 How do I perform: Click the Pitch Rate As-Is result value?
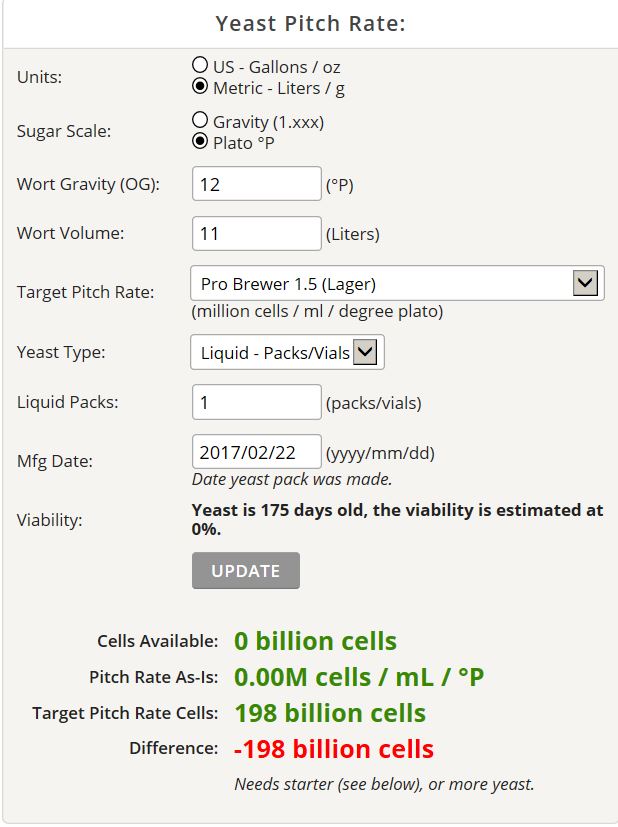pyautogui.click(x=358, y=677)
